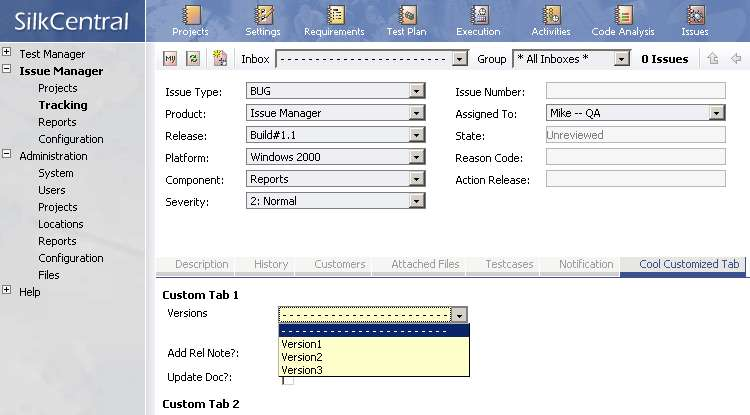Viewport: 750px width, 415px height.
Task: Click the SilkCentral logo
Action: click(71, 22)
